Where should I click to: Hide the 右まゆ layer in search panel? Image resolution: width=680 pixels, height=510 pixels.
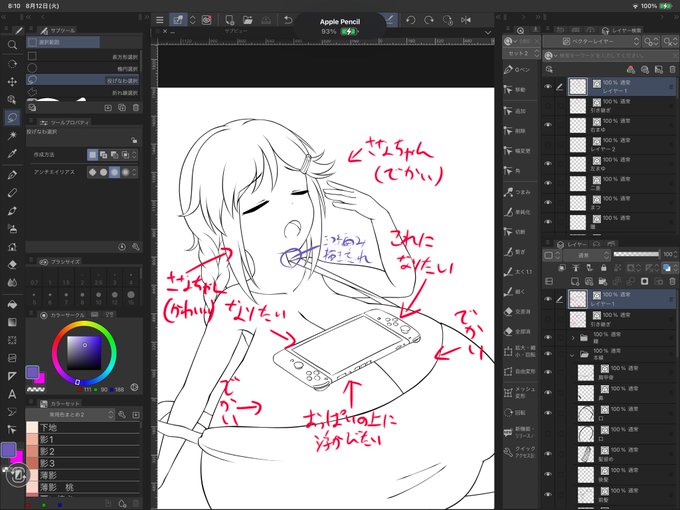pyautogui.click(x=548, y=125)
